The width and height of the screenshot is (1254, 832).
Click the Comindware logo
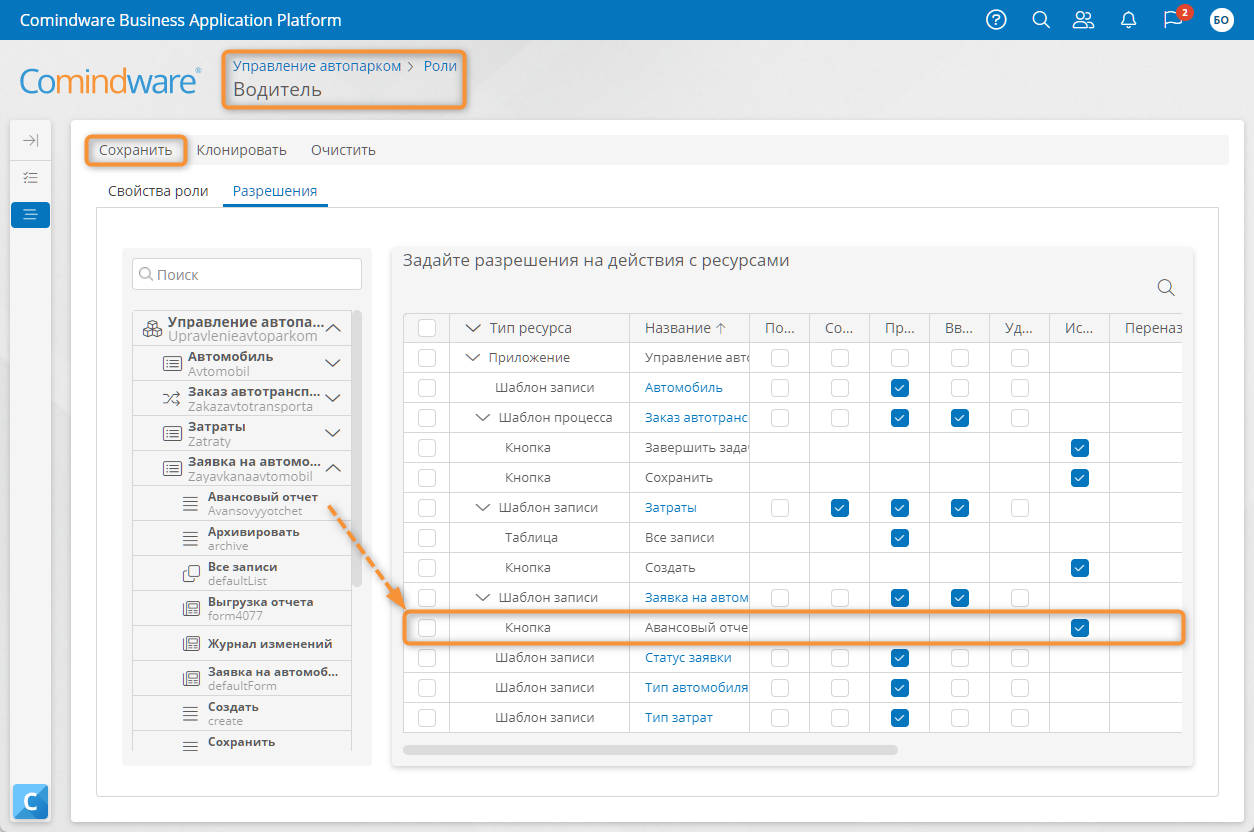110,80
